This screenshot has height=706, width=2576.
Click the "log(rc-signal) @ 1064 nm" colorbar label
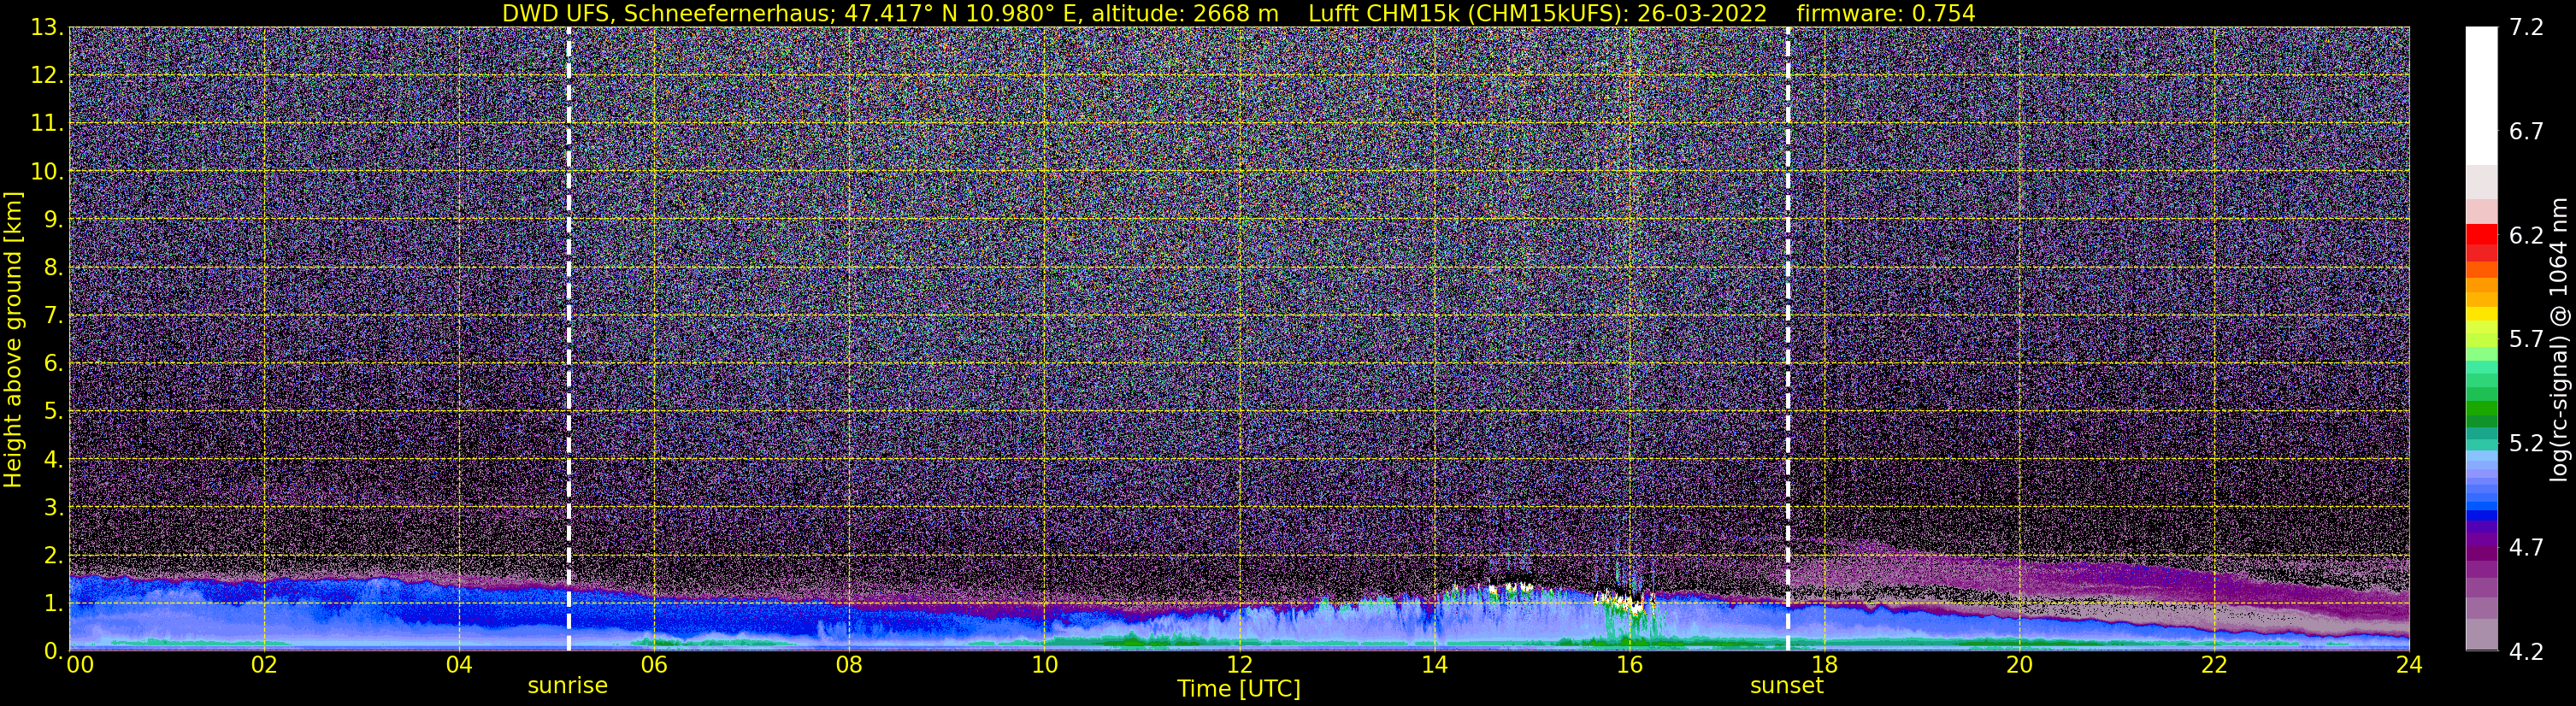pyautogui.click(x=2557, y=339)
